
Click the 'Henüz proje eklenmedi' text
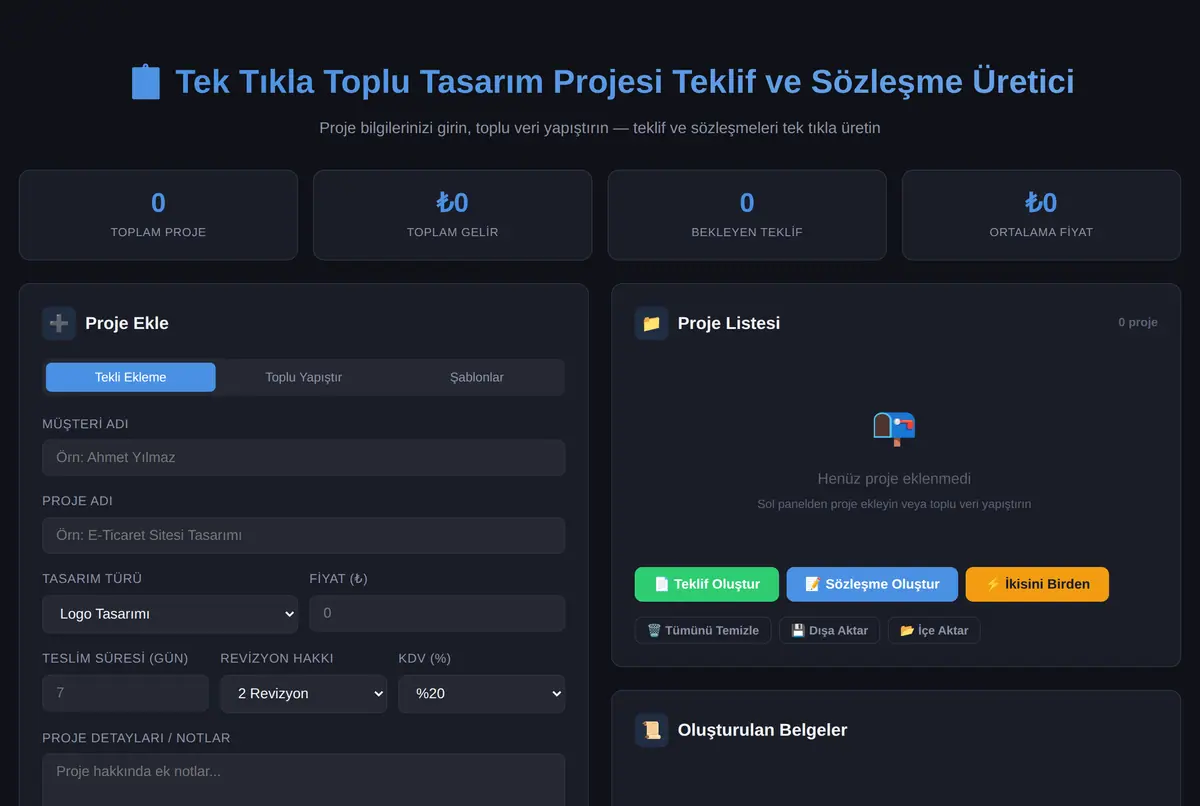pos(894,479)
